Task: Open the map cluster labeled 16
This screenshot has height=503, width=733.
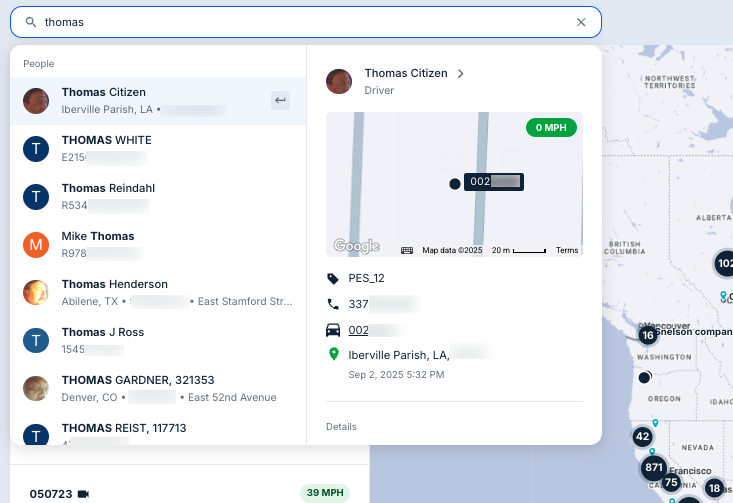Action: pyautogui.click(x=648, y=335)
